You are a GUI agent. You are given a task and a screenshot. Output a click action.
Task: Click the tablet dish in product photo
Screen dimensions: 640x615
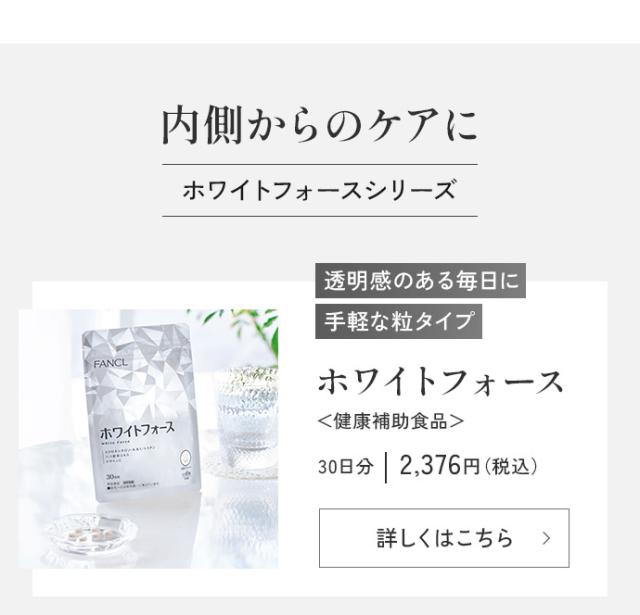[91, 534]
